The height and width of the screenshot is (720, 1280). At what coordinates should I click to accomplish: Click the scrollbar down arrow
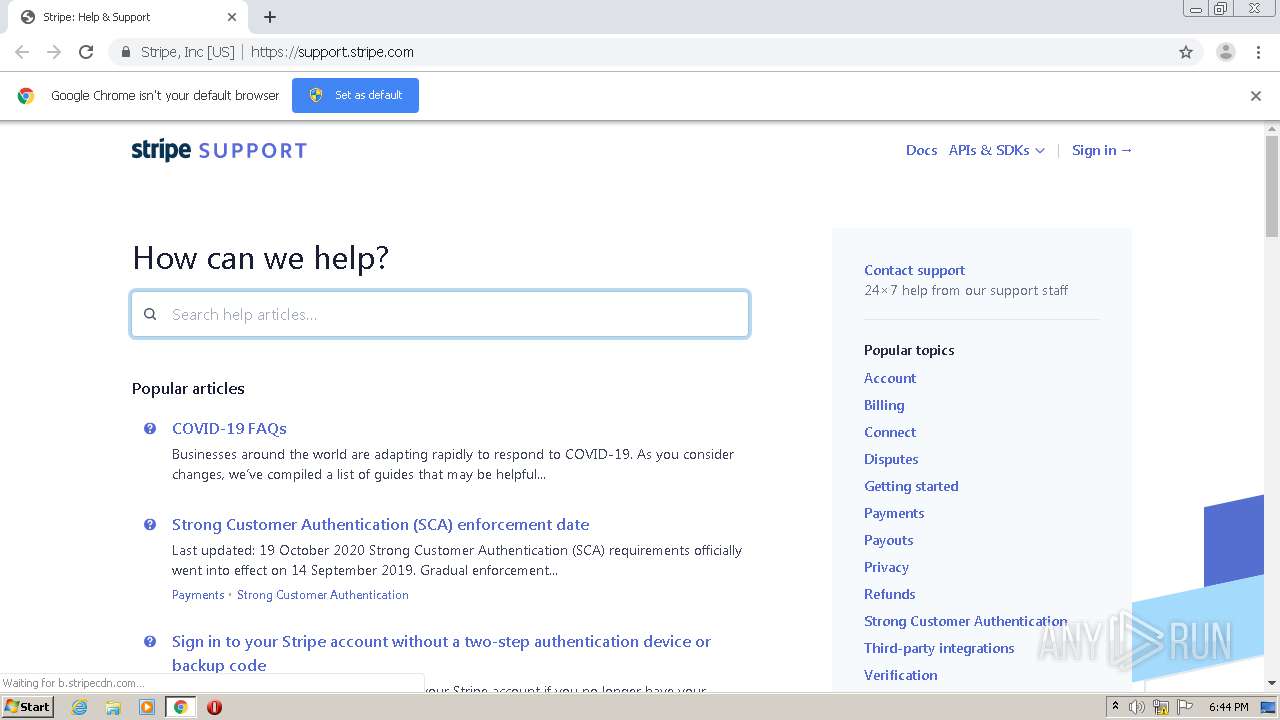[x=1272, y=683]
